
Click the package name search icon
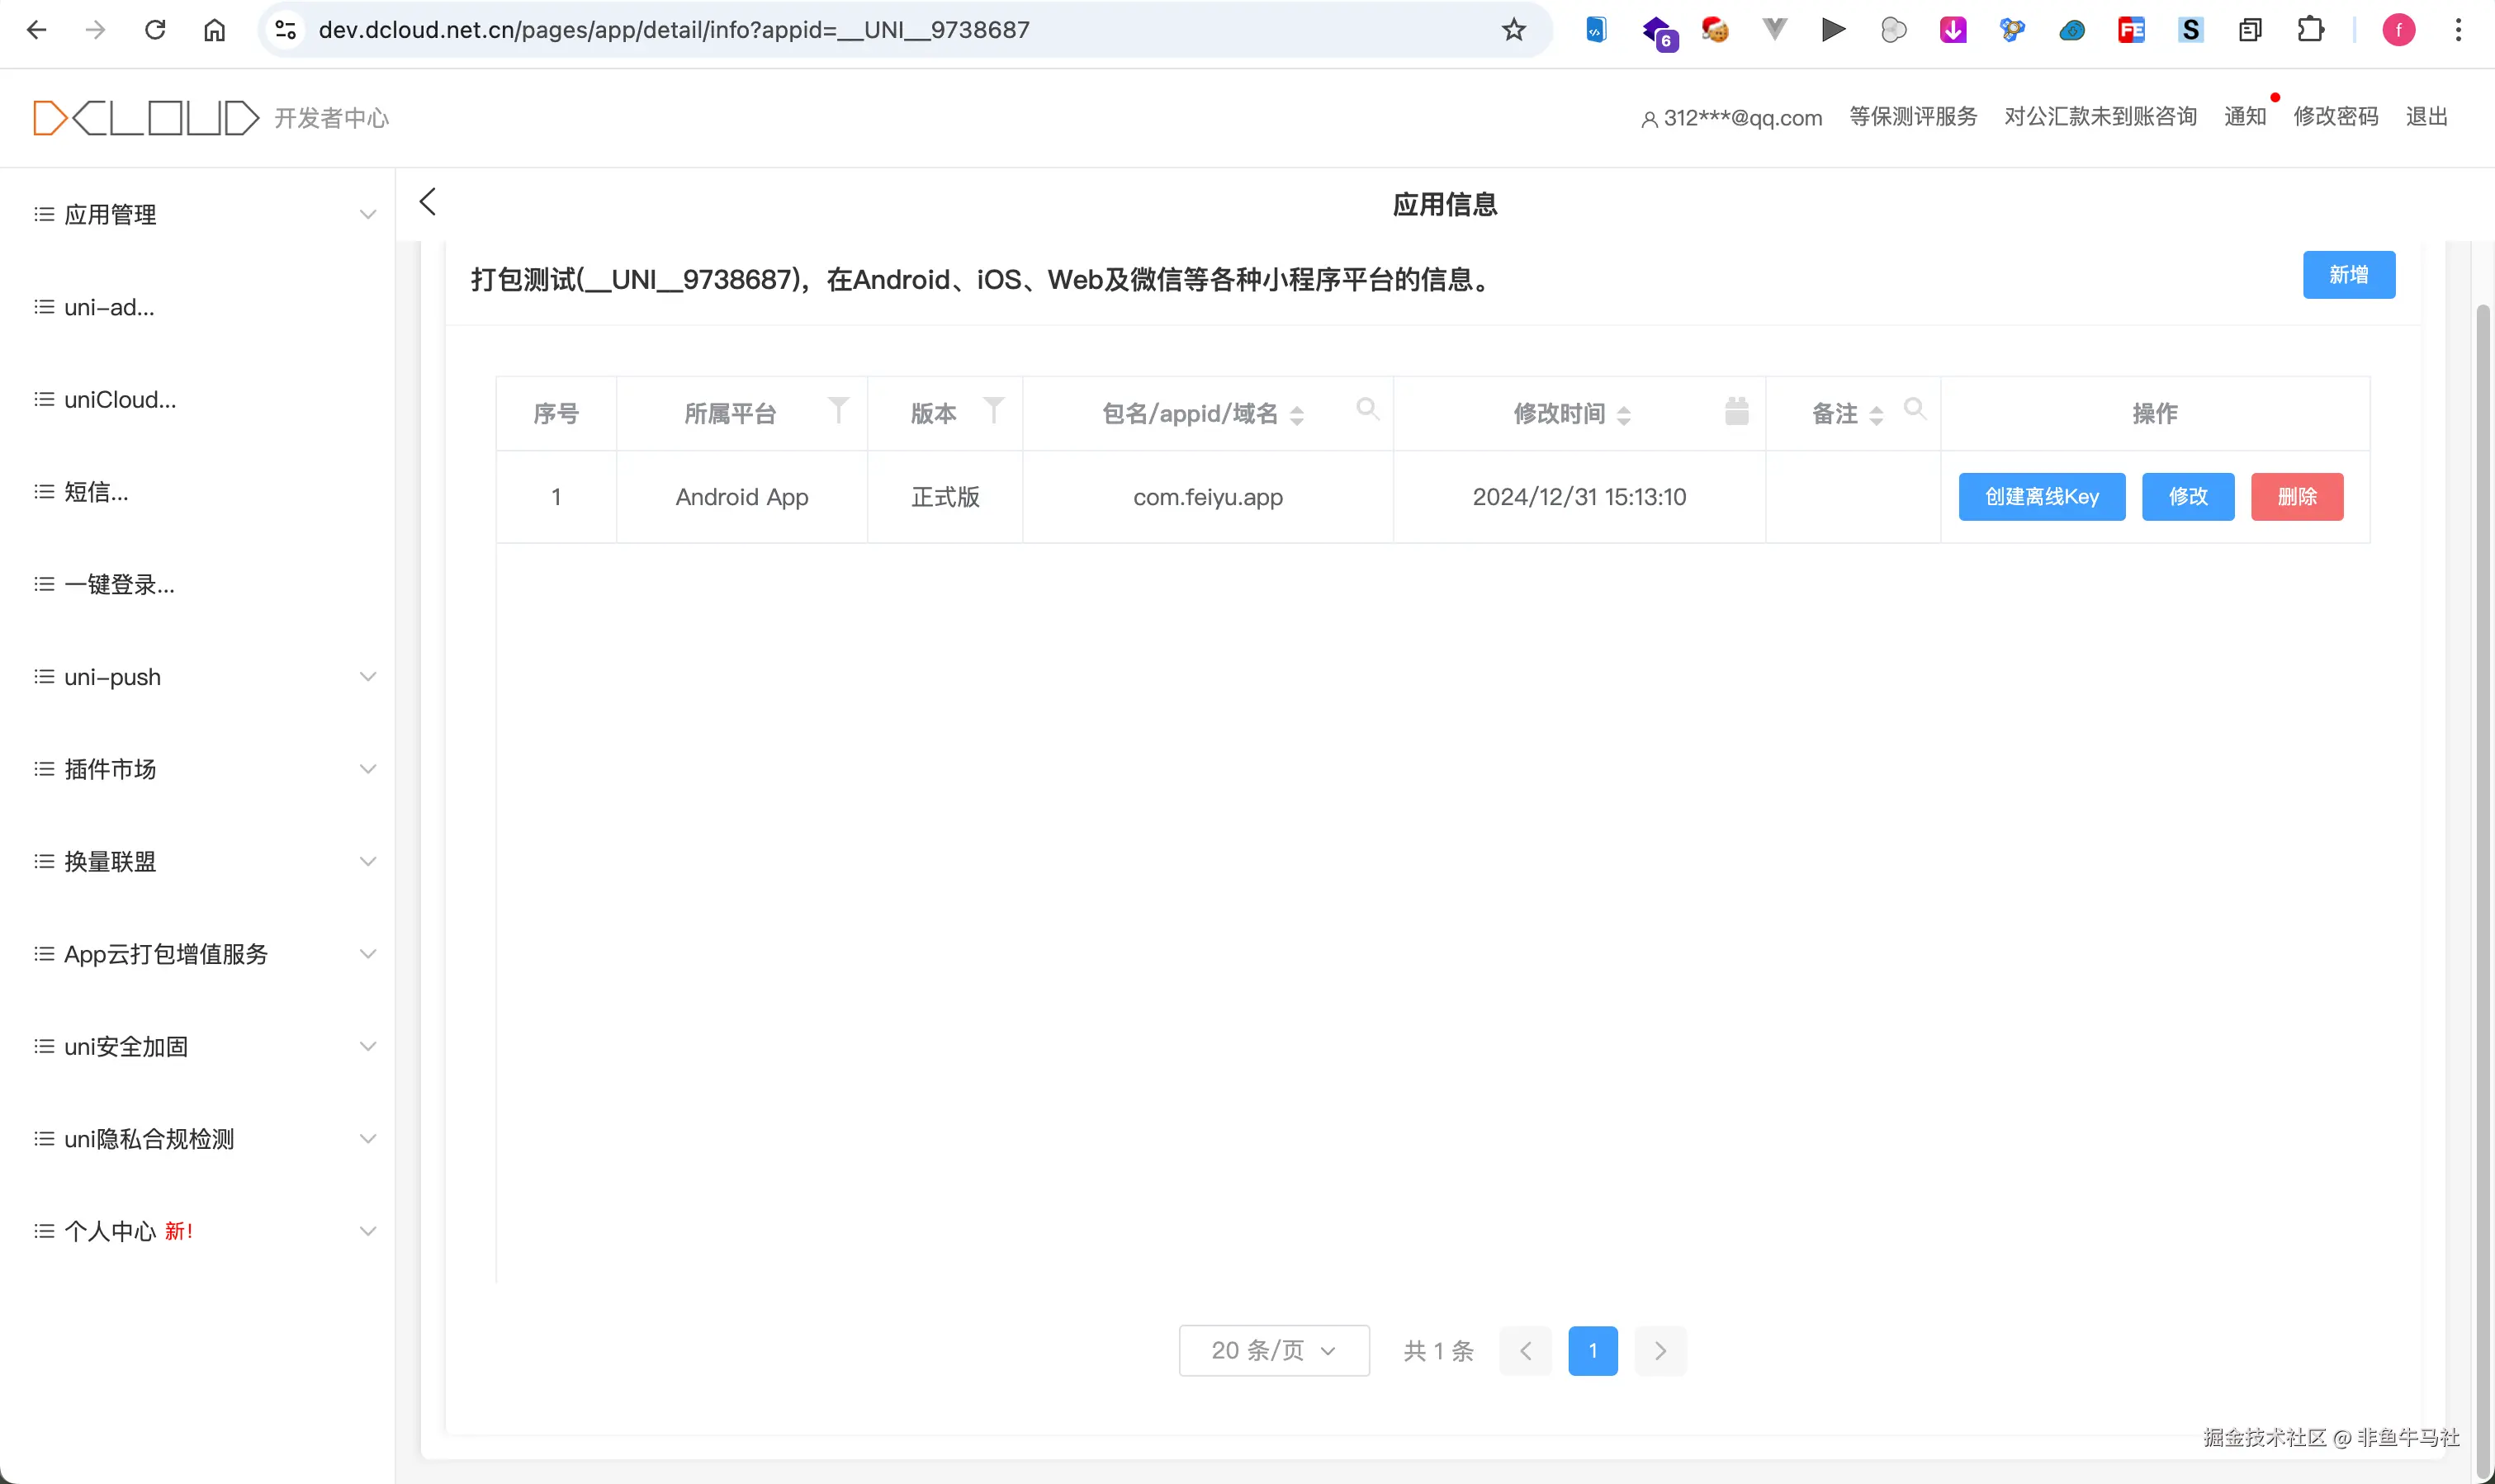(x=1367, y=408)
